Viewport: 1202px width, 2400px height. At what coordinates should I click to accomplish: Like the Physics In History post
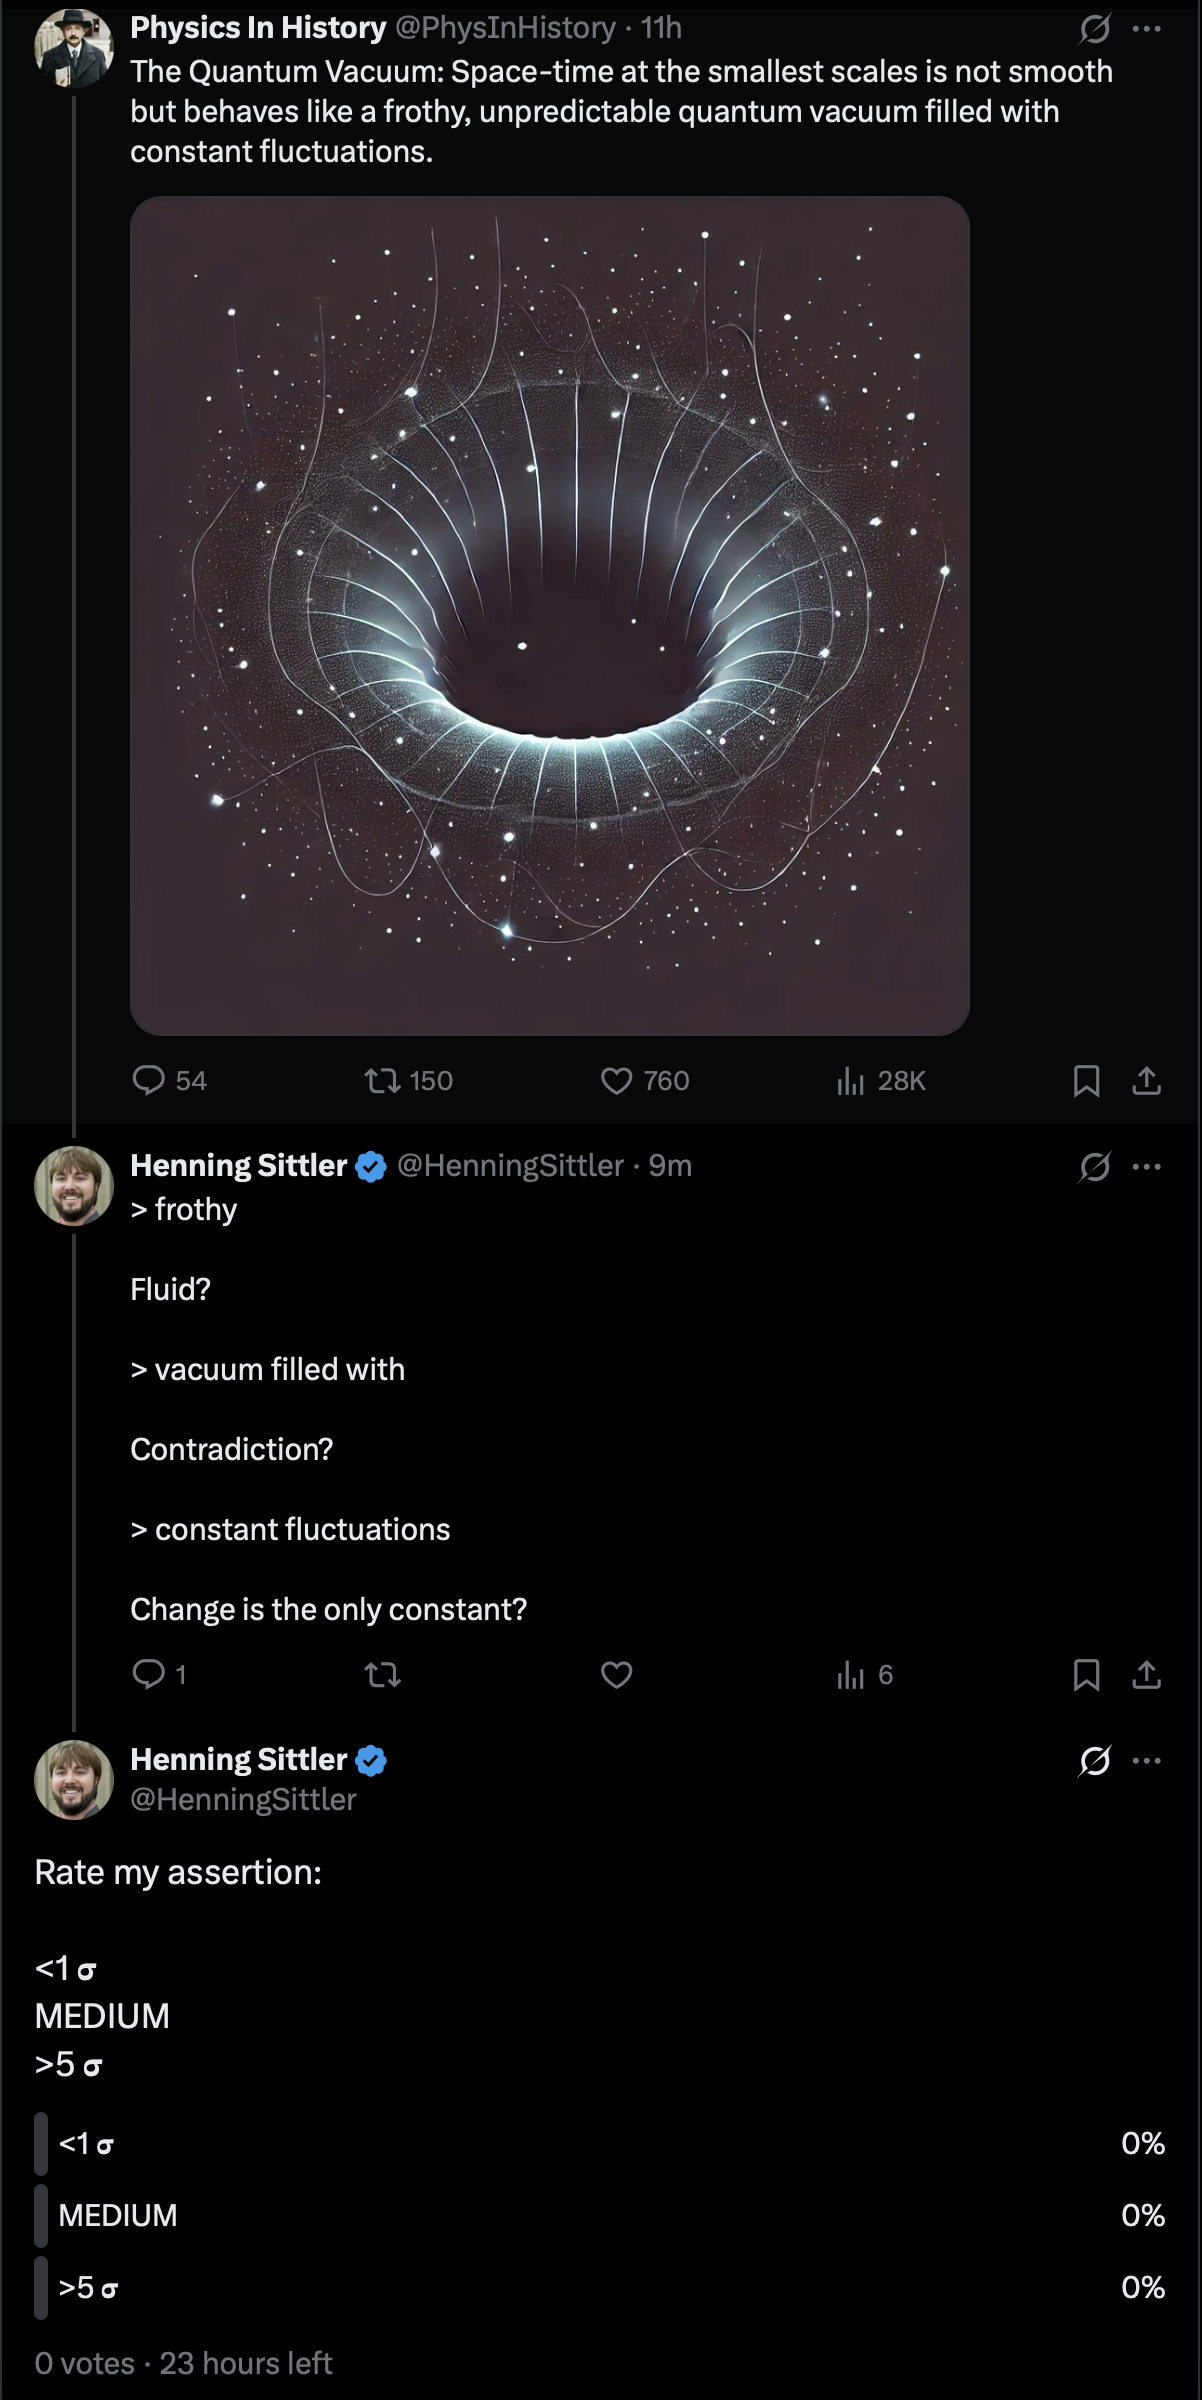pos(617,1080)
